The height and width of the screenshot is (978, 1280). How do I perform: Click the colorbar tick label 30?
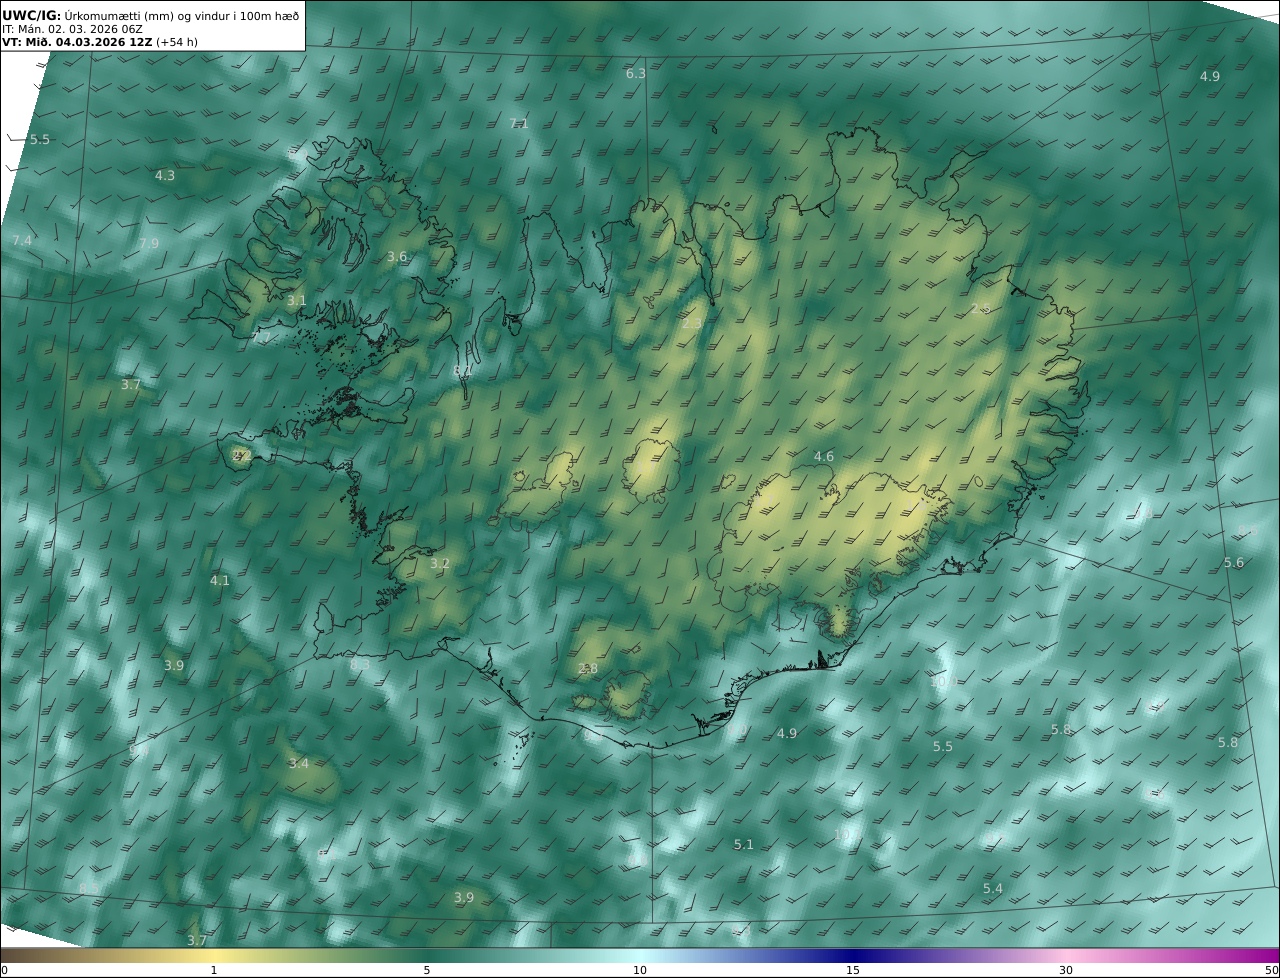pos(1066,970)
